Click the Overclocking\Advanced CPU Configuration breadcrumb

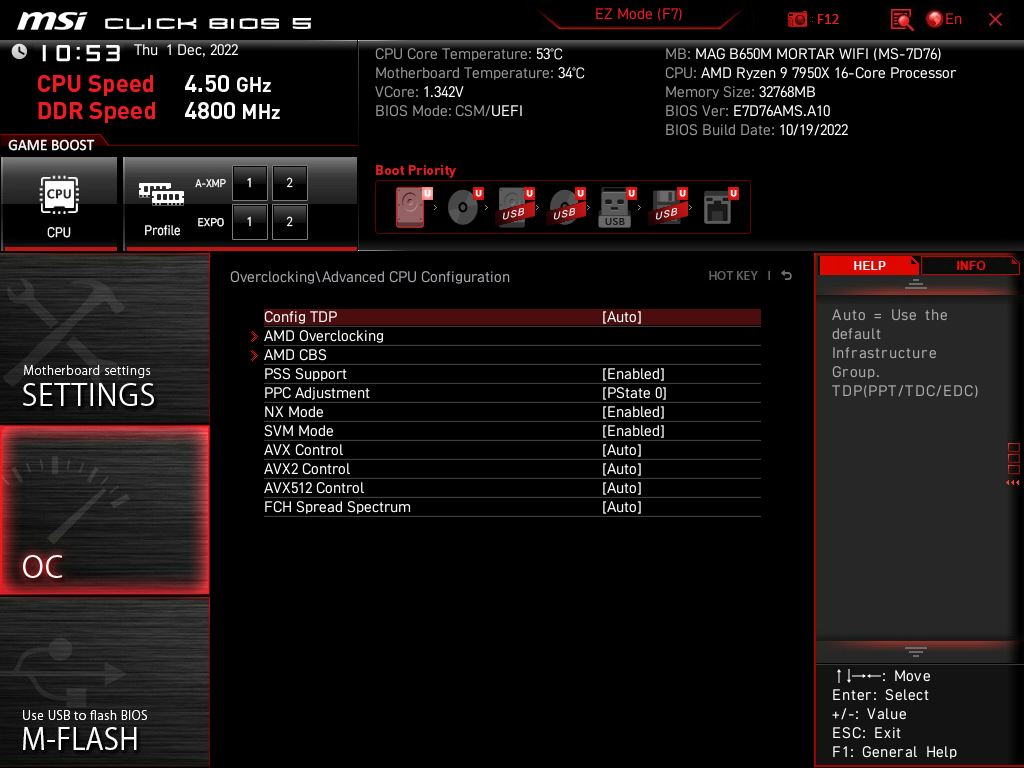[x=370, y=277]
